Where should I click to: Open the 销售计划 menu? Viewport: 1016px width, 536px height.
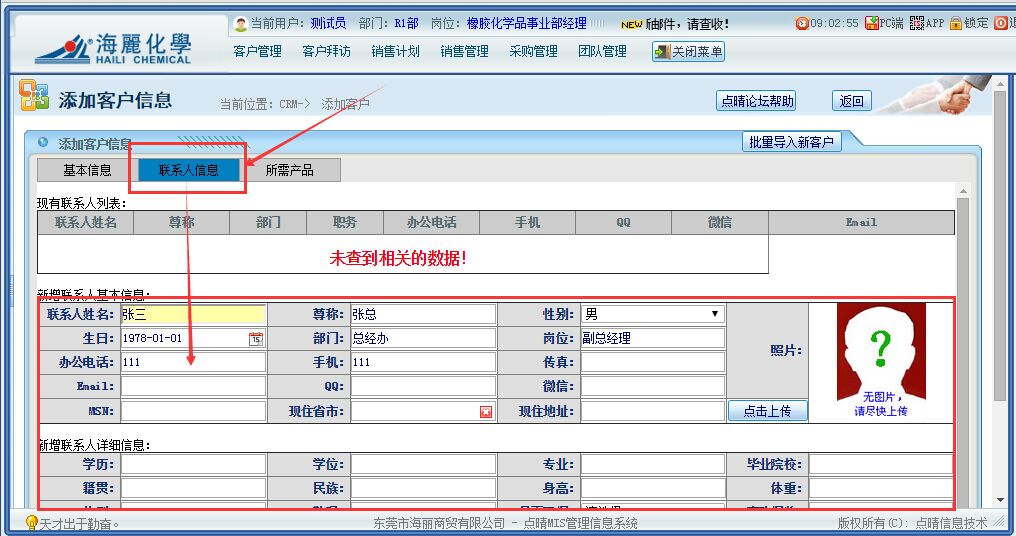395,52
